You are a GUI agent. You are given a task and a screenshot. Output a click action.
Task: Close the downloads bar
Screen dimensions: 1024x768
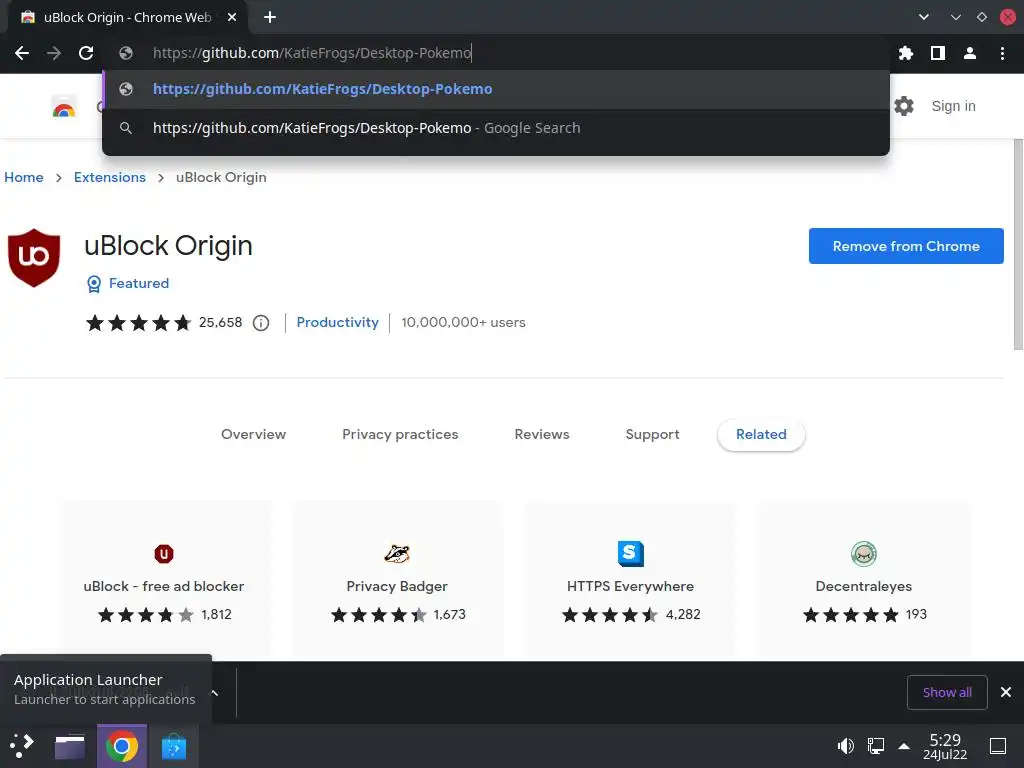pyautogui.click(x=1006, y=692)
